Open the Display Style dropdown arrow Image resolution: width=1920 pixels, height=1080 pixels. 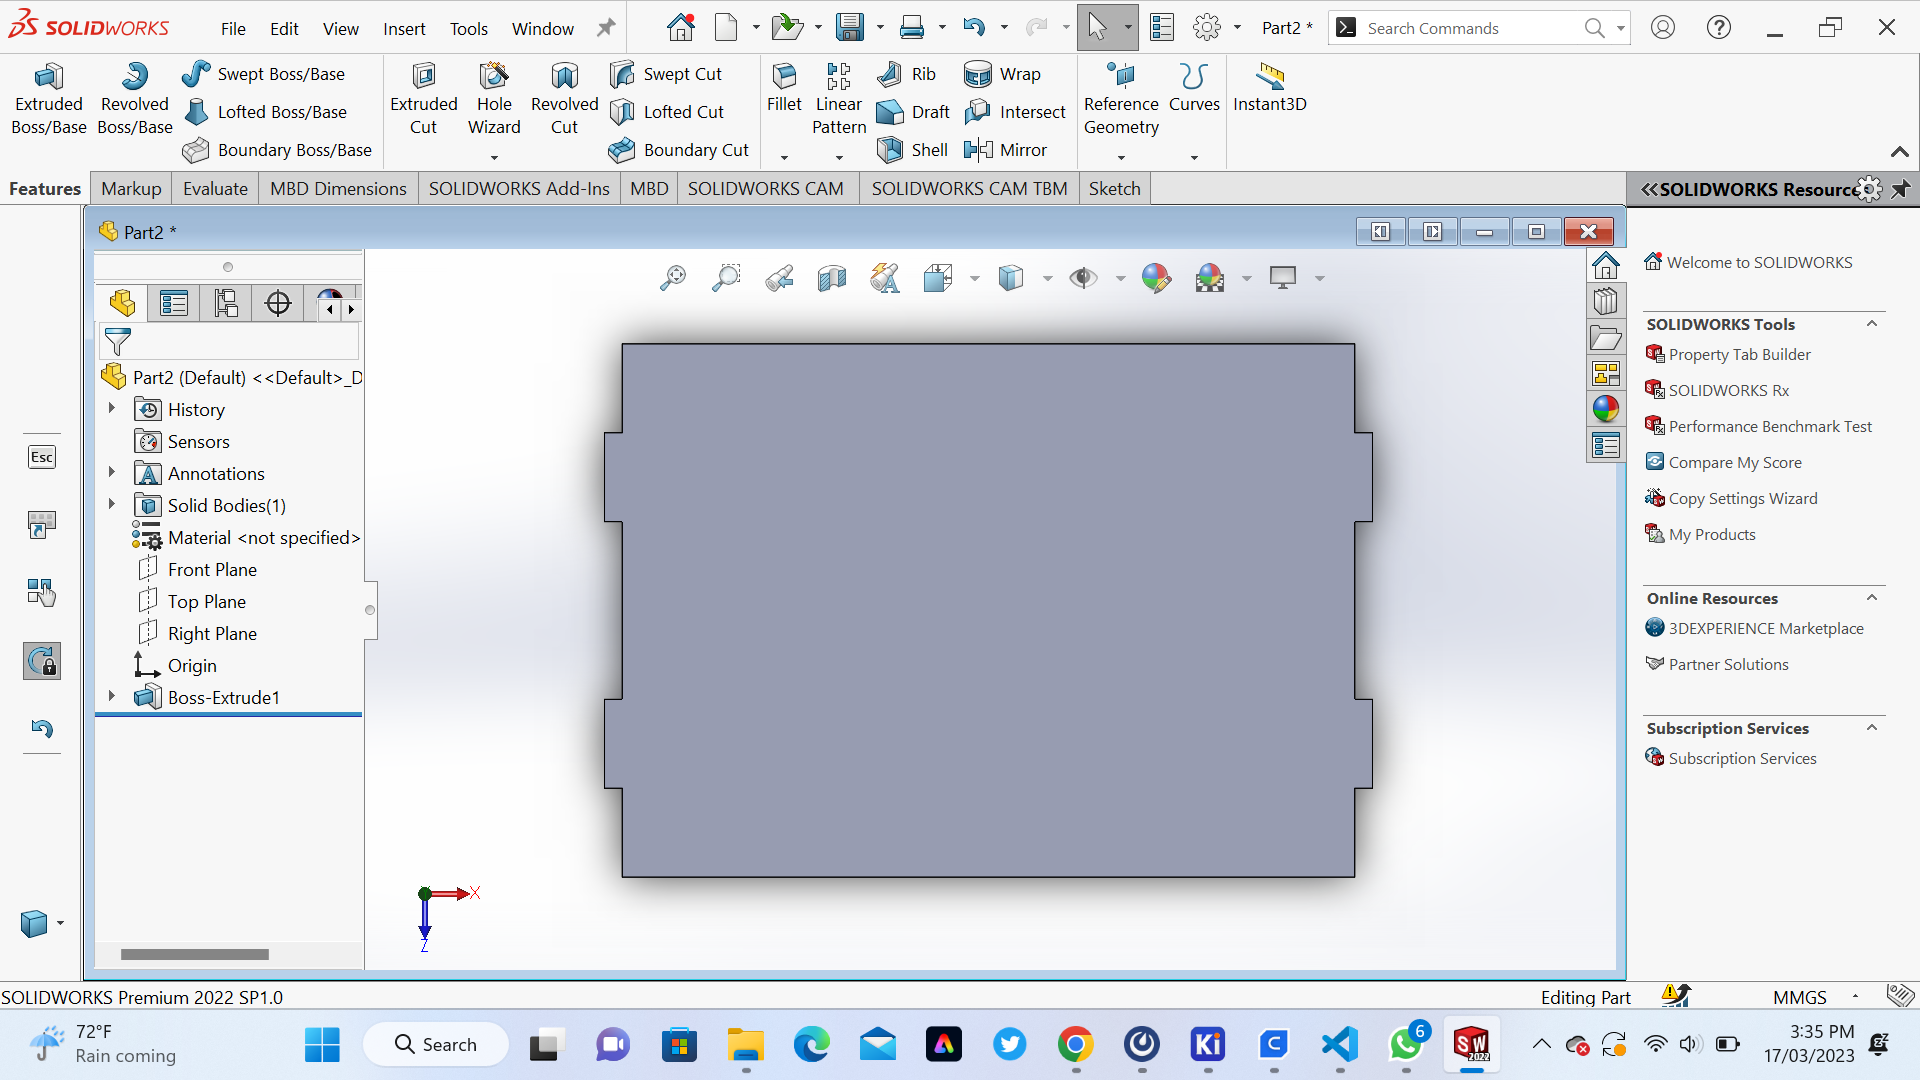1047,279
